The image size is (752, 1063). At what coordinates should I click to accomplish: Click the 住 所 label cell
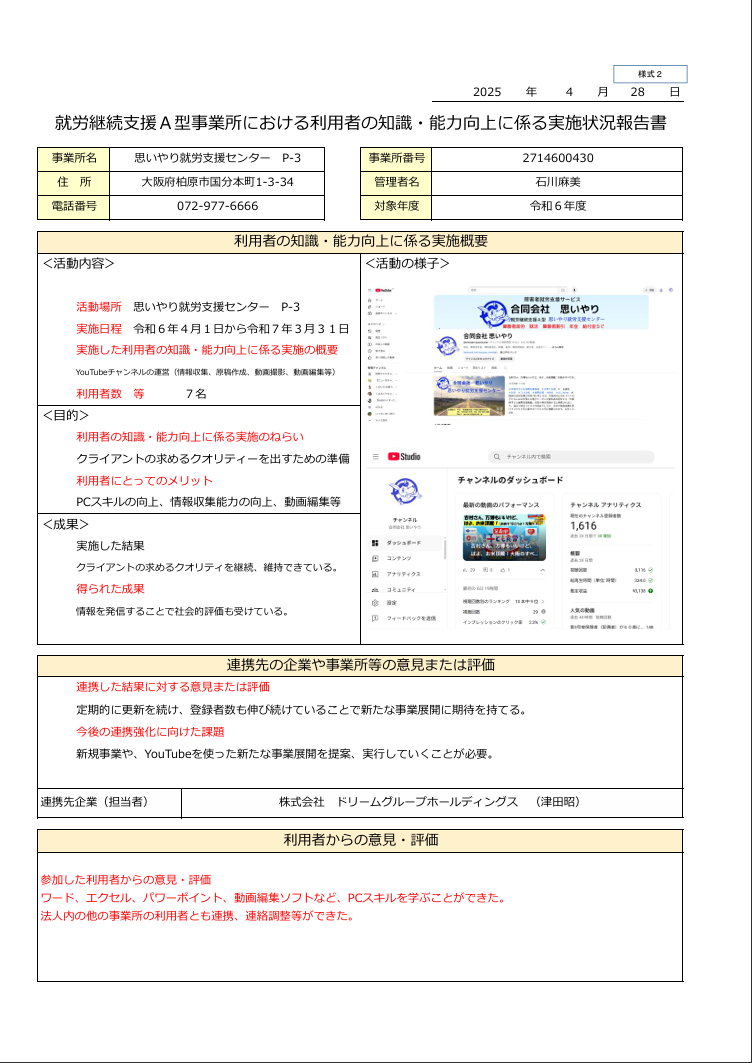[x=73, y=183]
